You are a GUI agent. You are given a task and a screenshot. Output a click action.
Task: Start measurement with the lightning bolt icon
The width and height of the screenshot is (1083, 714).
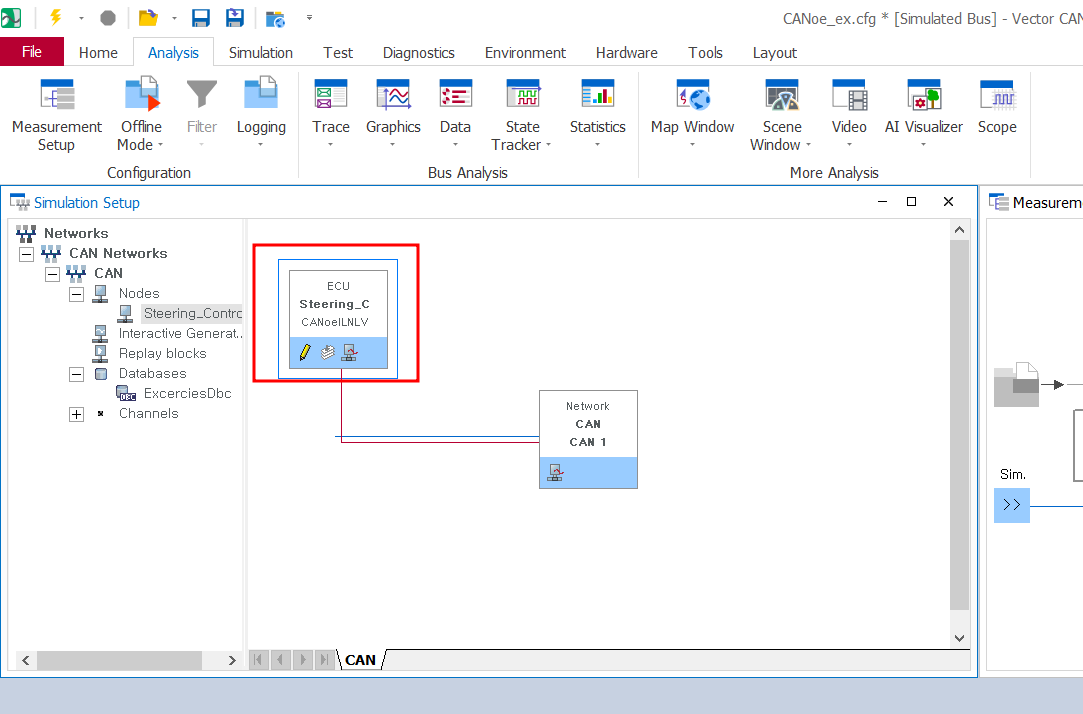click(x=56, y=18)
